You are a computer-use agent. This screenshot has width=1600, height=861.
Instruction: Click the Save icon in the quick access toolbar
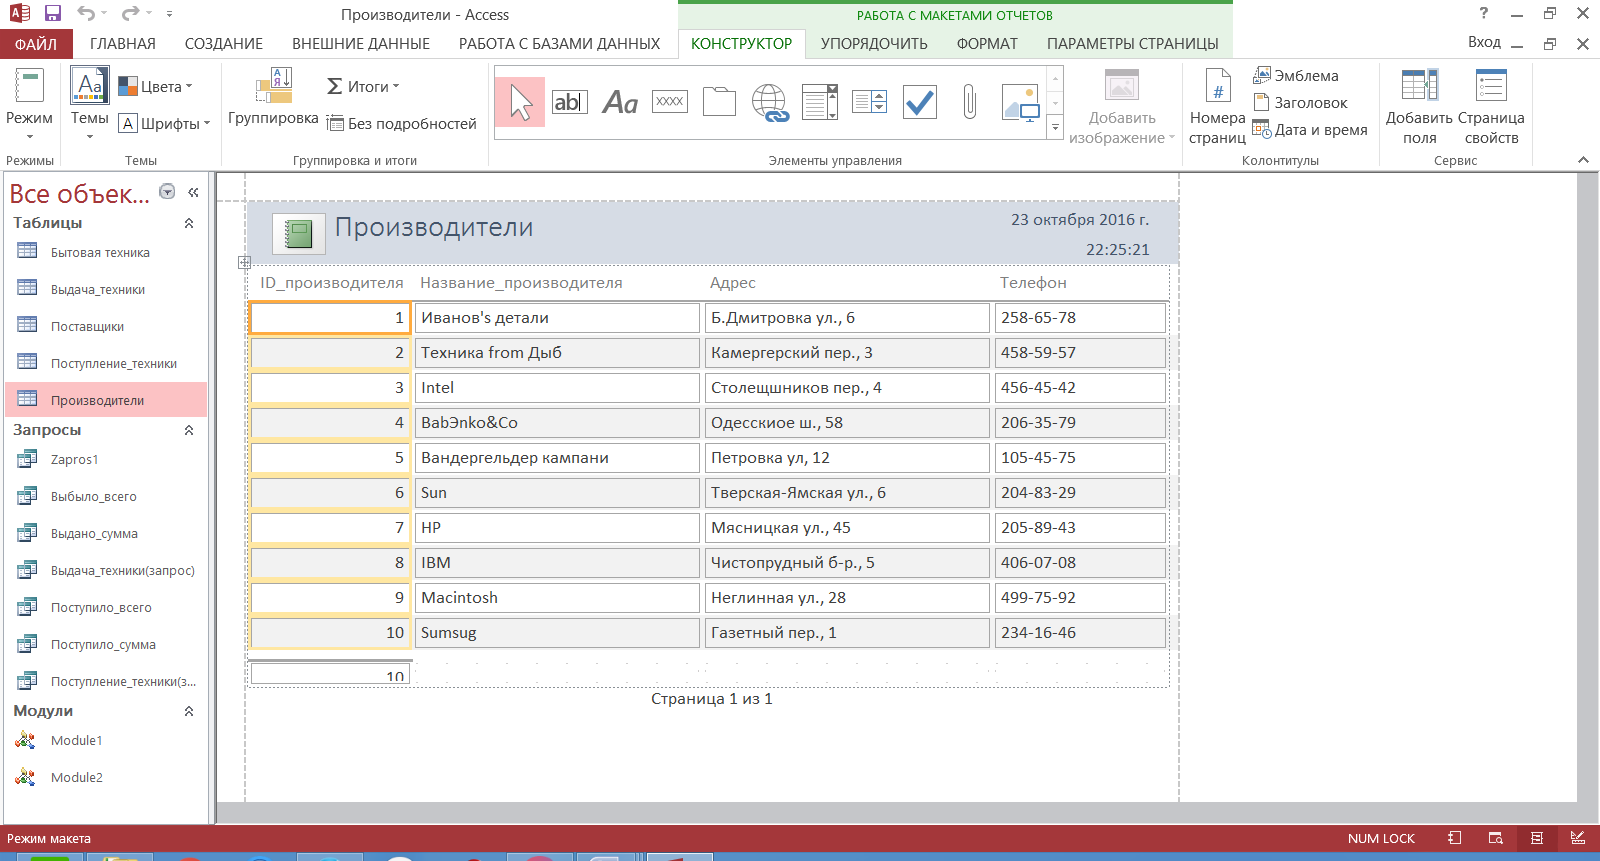(x=53, y=14)
